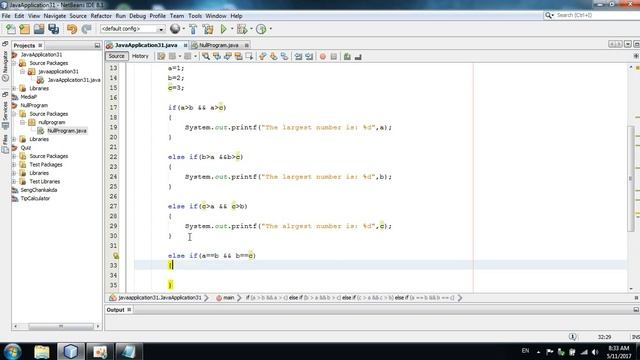Expand Test Libraries under Quiz
The height and width of the screenshot is (360, 640).
click(14, 182)
